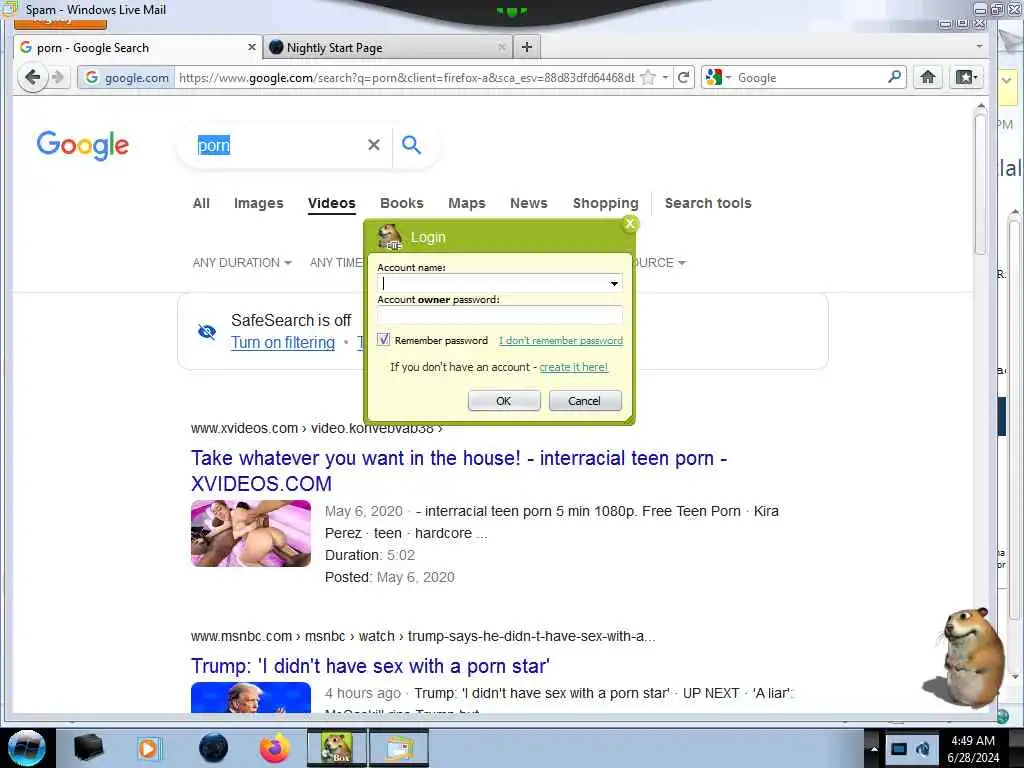Click the browser forward arrow
Viewport: 1024px width, 768px height.
59,78
